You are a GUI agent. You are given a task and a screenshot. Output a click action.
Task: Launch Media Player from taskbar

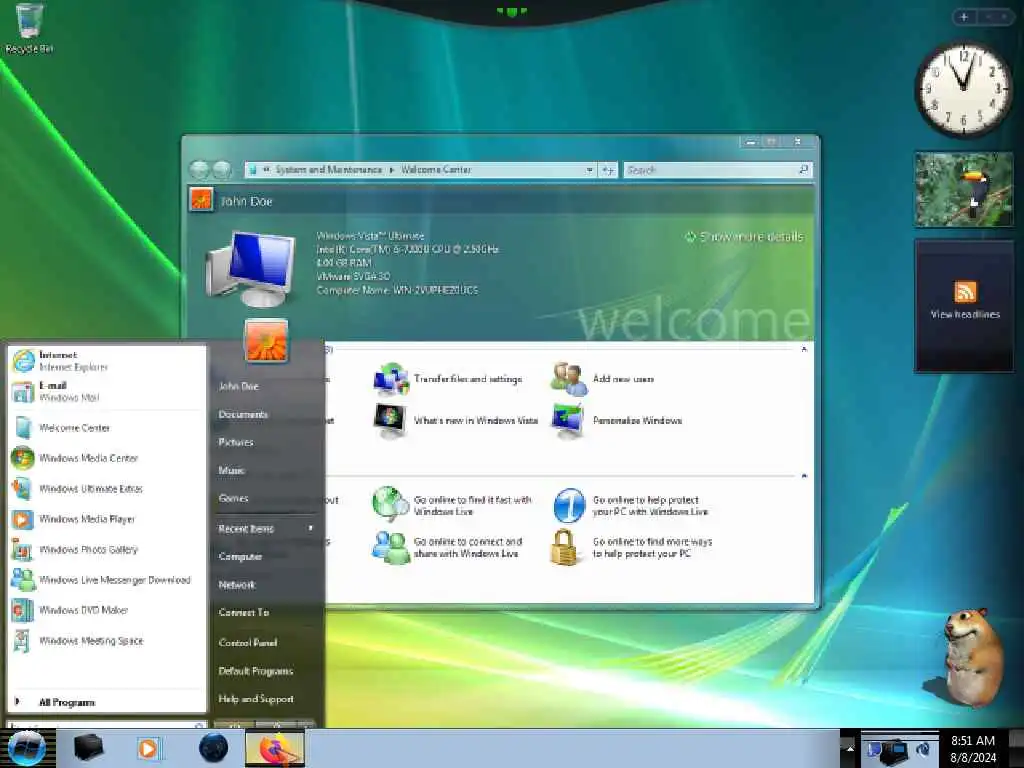(148, 748)
